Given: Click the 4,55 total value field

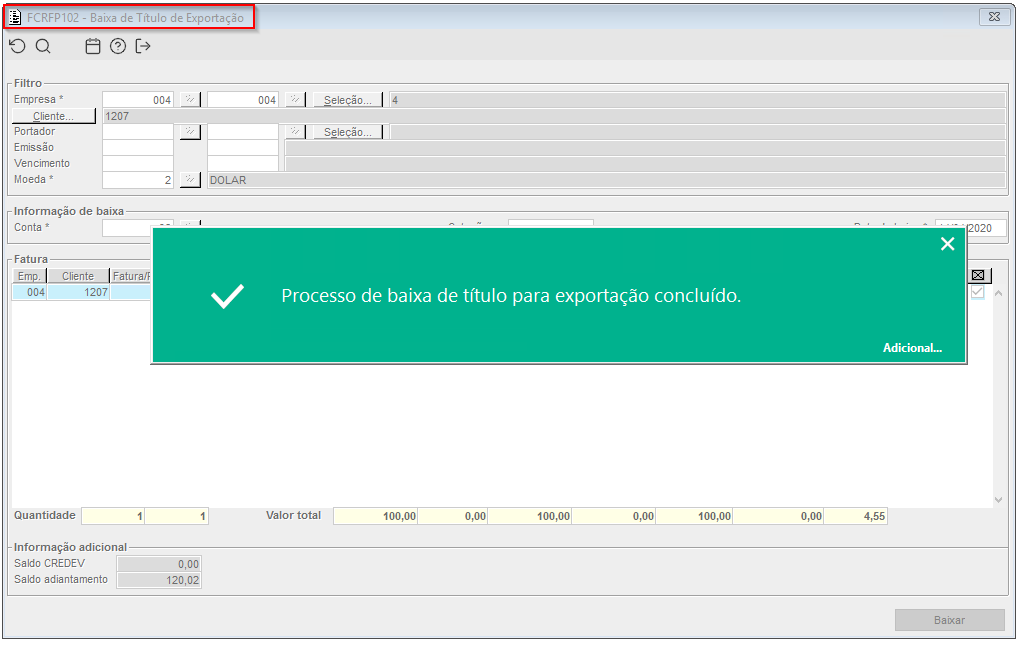Looking at the screenshot, I should (x=855, y=516).
